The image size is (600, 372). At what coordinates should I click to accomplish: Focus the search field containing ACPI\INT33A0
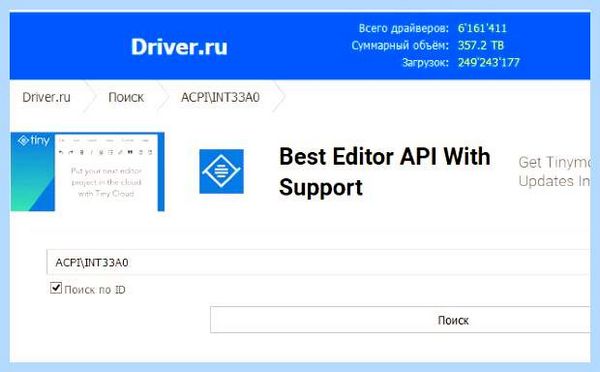coord(318,262)
